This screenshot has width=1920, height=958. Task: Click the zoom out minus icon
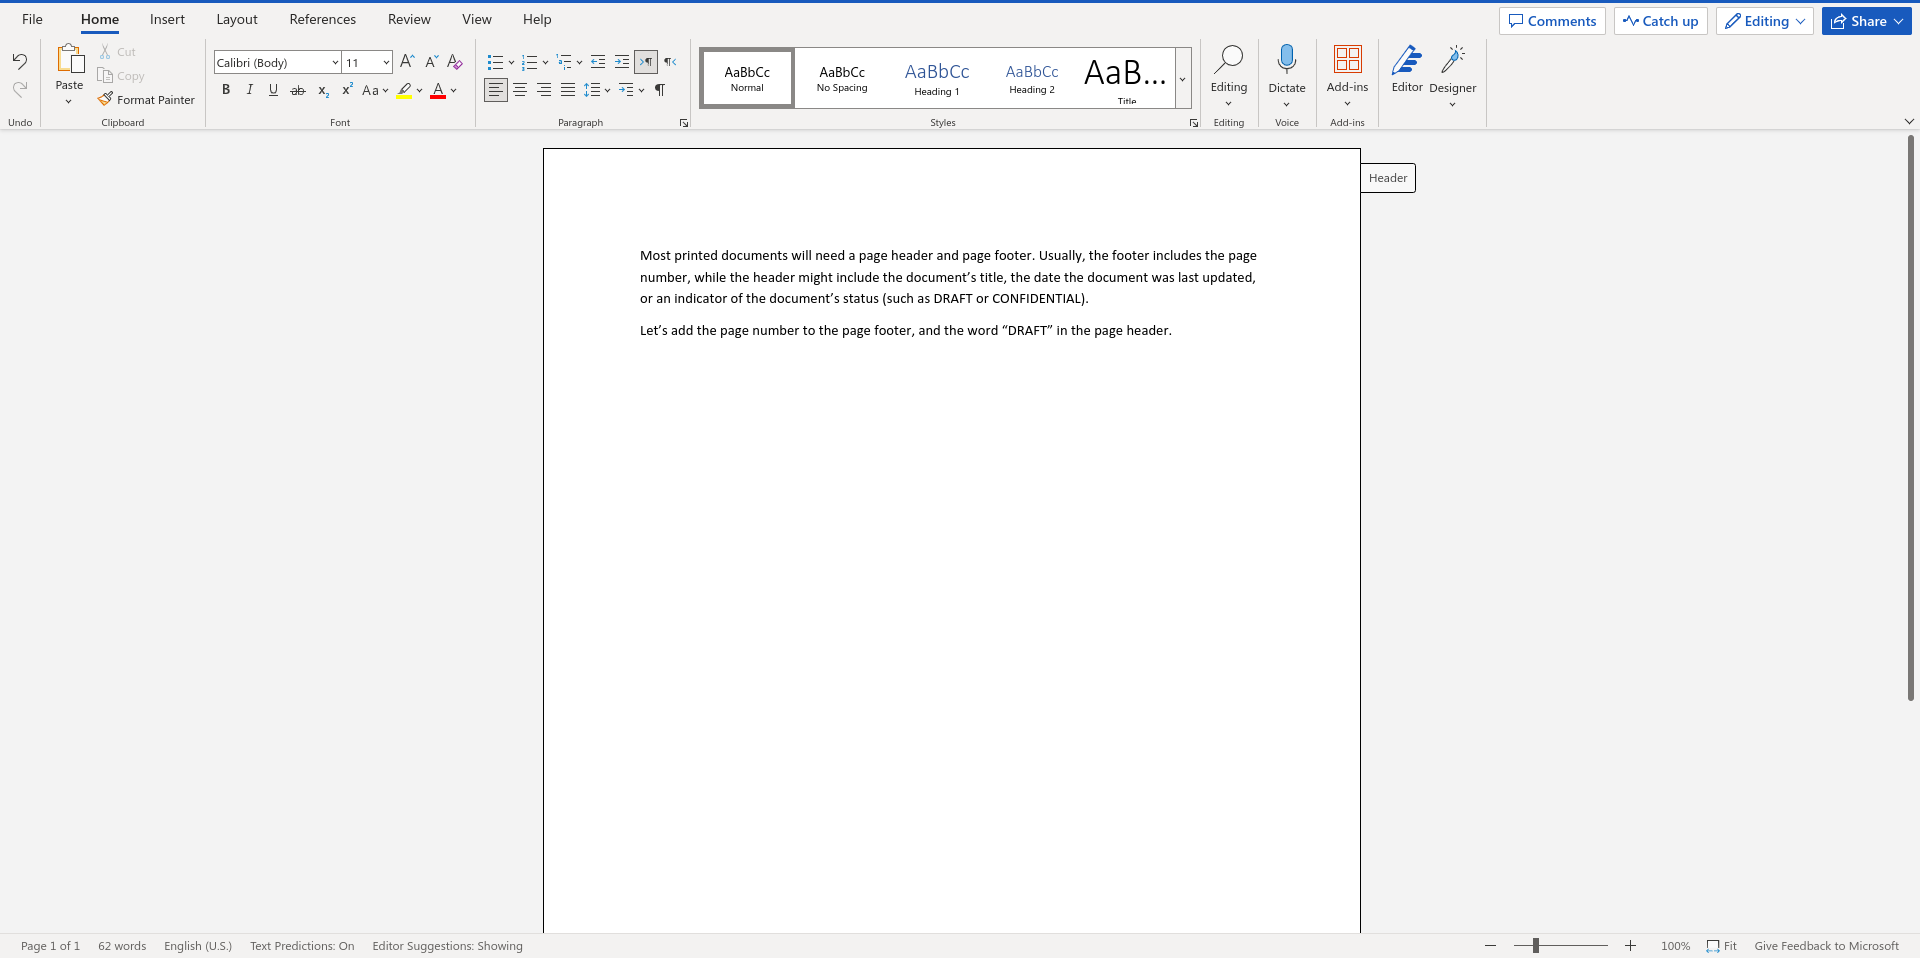pos(1490,946)
